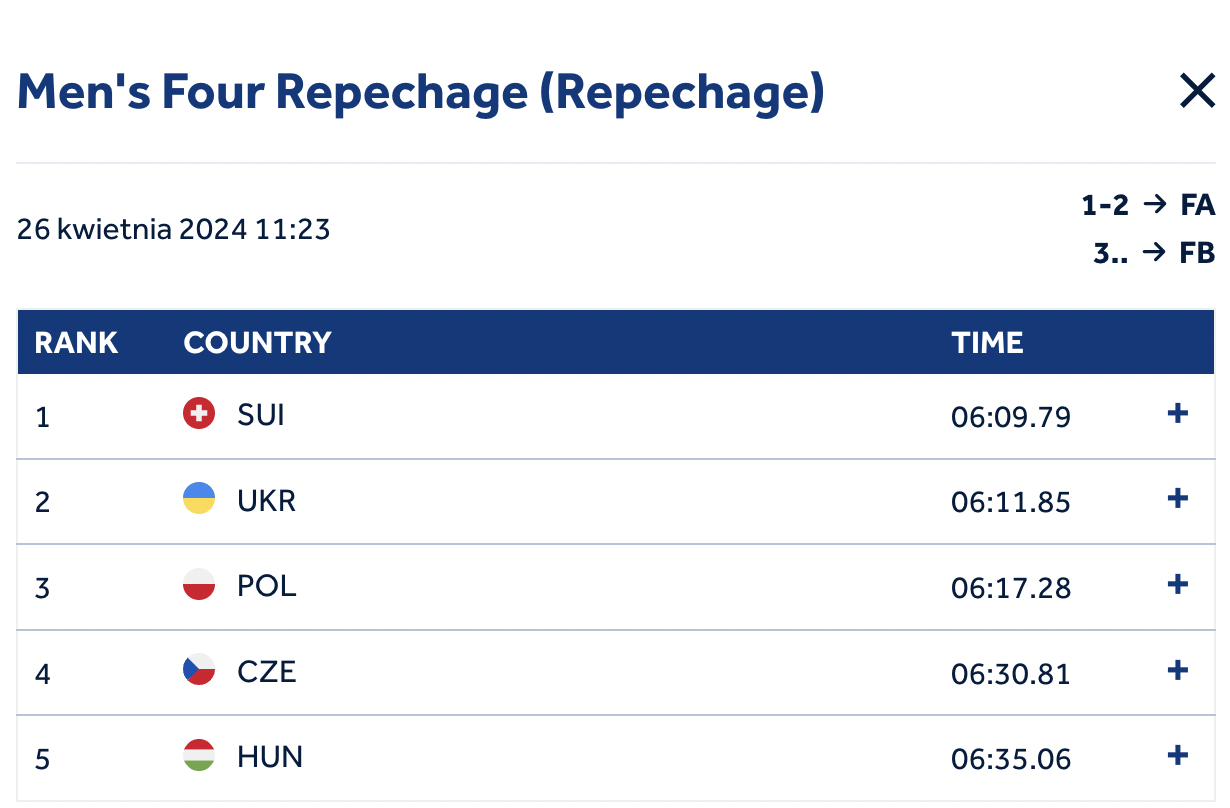Click the Czech Republic flag icon
This screenshot has width=1230, height=808.
pyautogui.click(x=199, y=669)
